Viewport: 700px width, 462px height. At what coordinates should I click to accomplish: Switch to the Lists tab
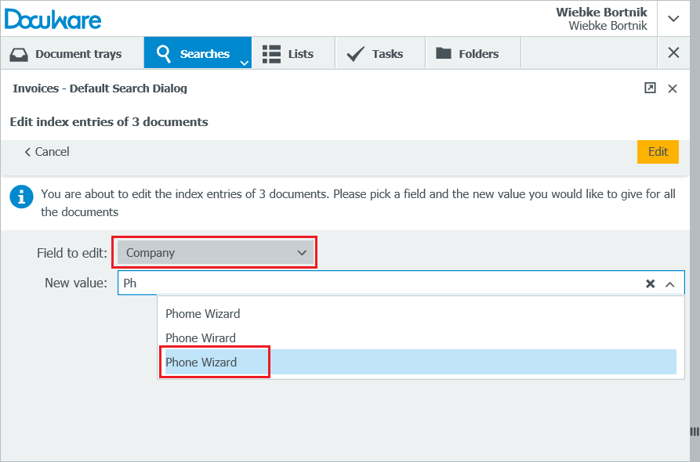[x=290, y=54]
